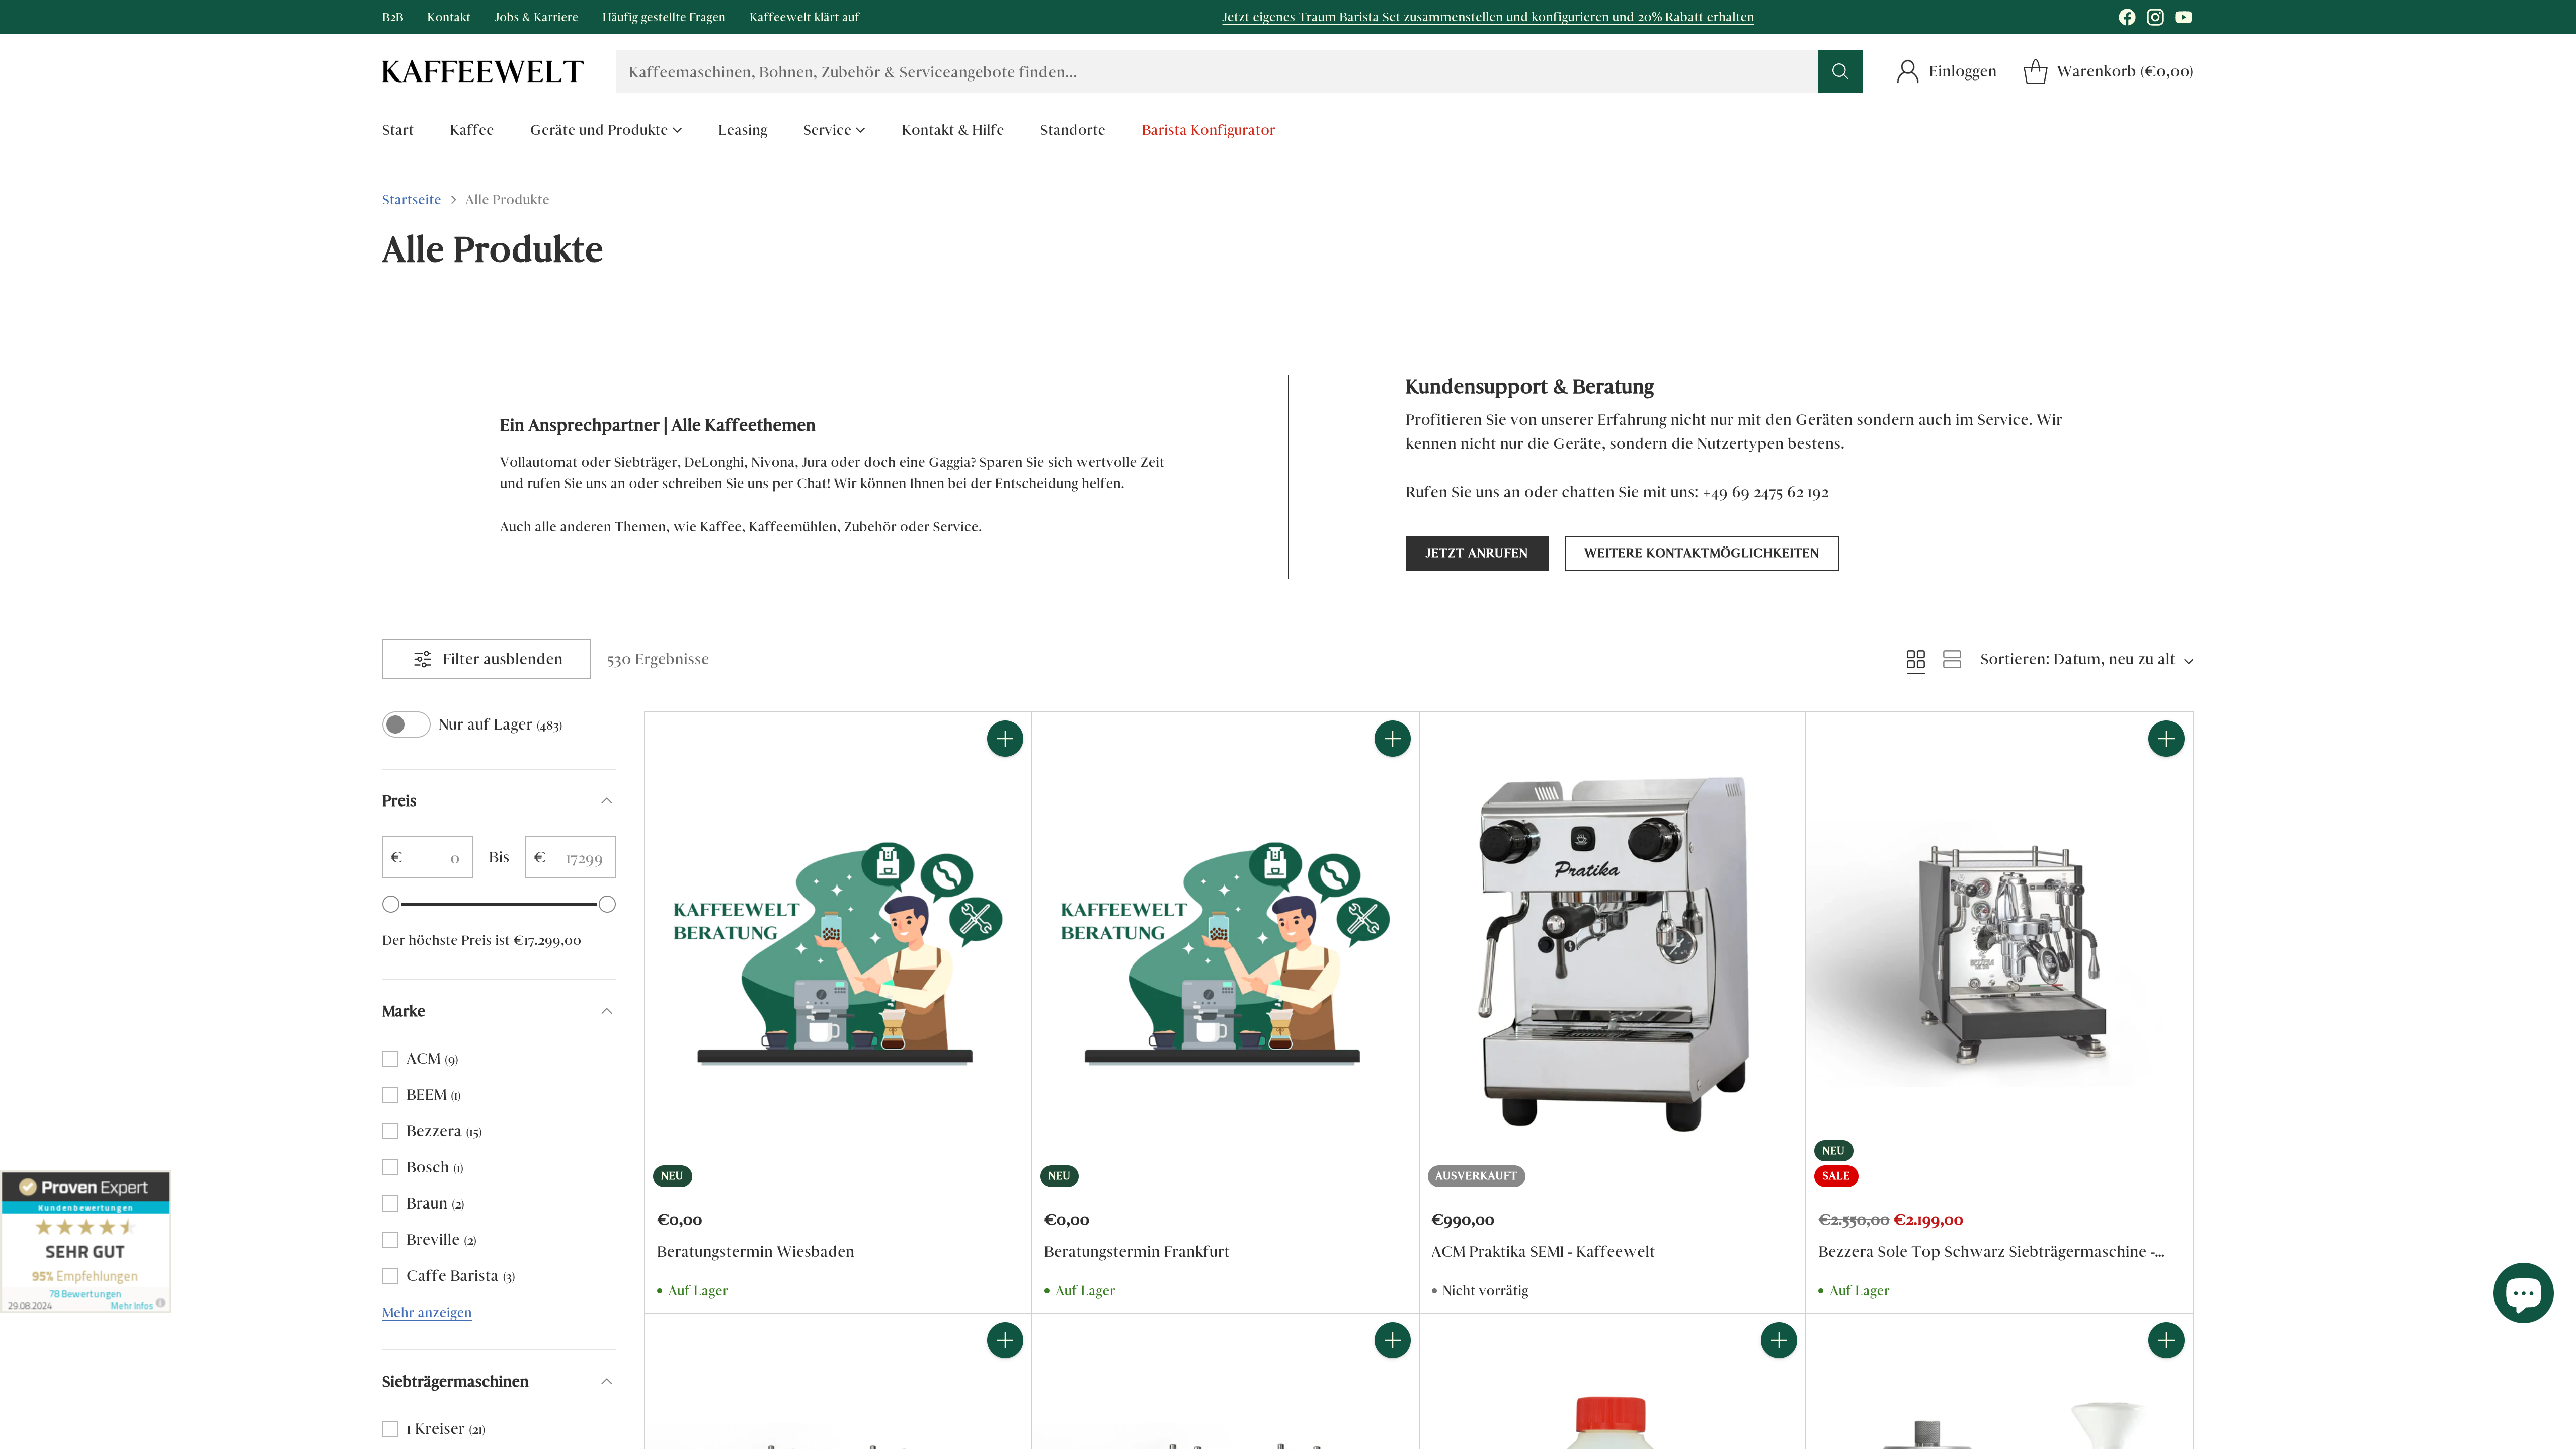2576x1449 pixels.
Task: Select the Leasing menu item
Action: pos(742,129)
